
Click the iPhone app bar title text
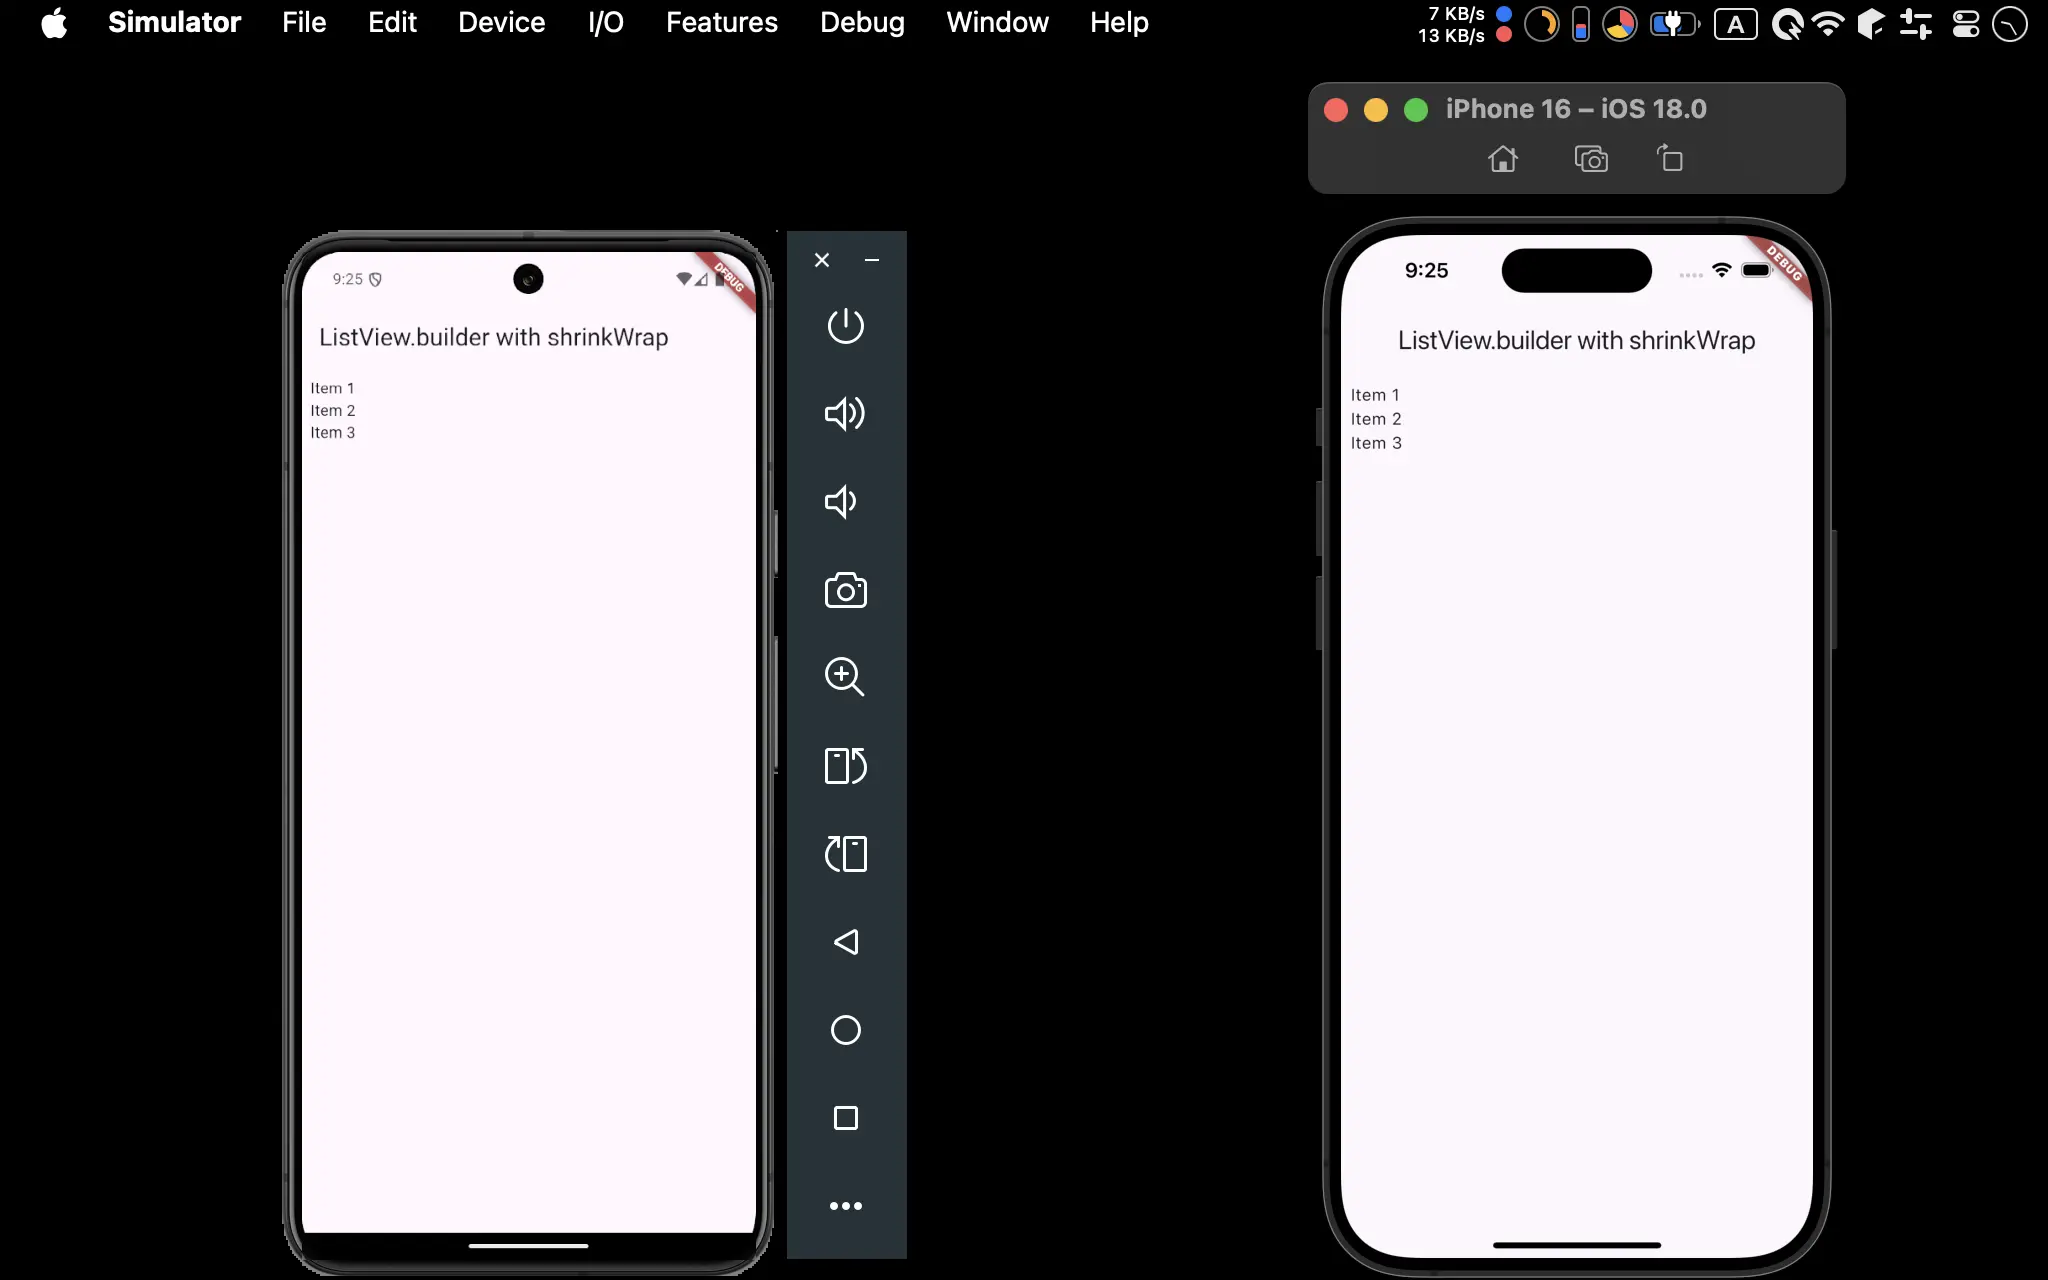point(1576,340)
